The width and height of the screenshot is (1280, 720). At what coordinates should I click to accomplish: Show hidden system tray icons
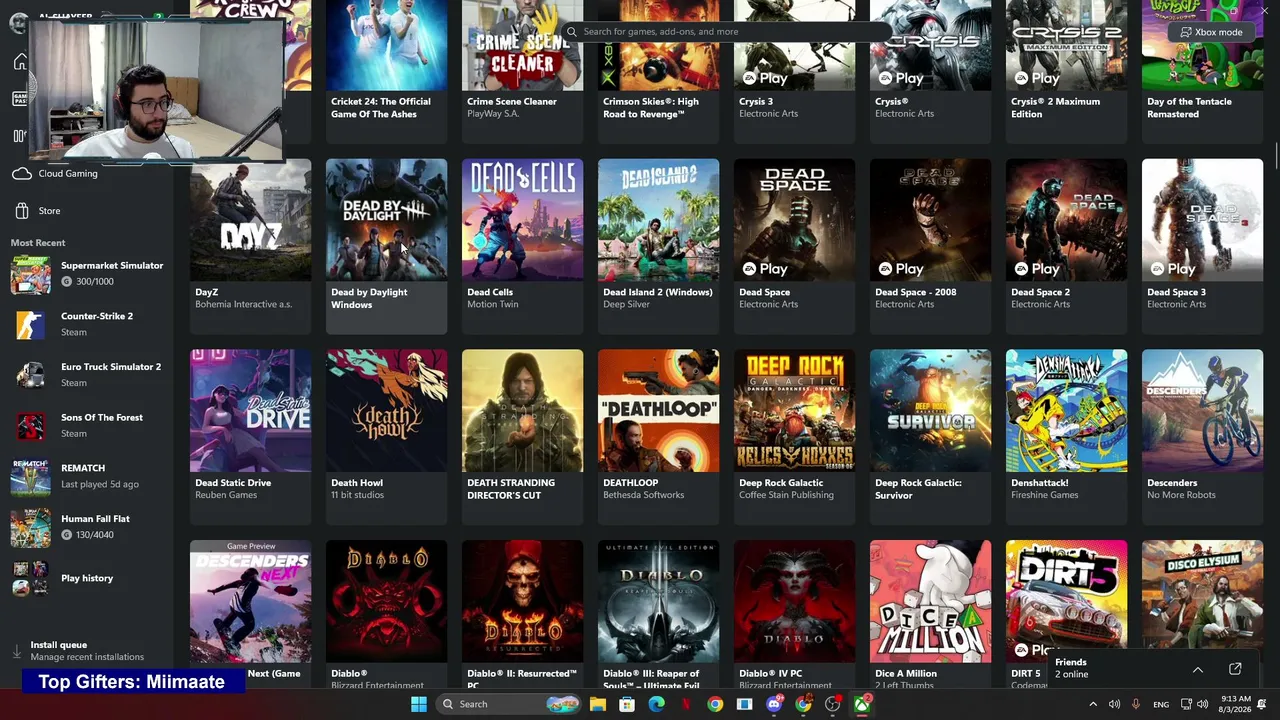point(1092,704)
